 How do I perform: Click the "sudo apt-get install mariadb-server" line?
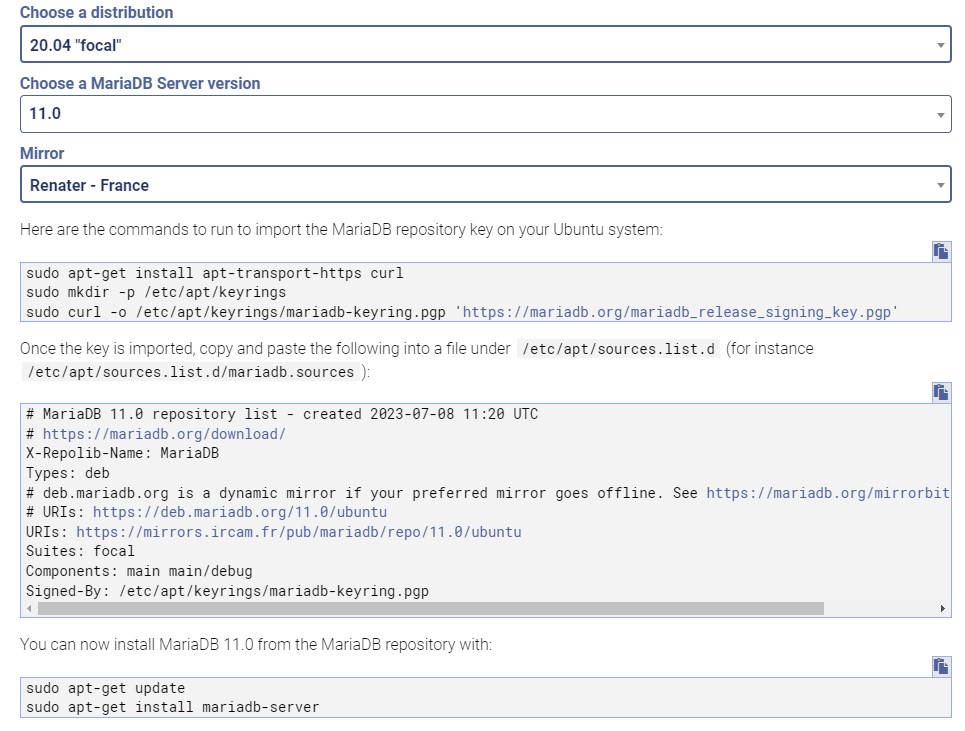(173, 707)
